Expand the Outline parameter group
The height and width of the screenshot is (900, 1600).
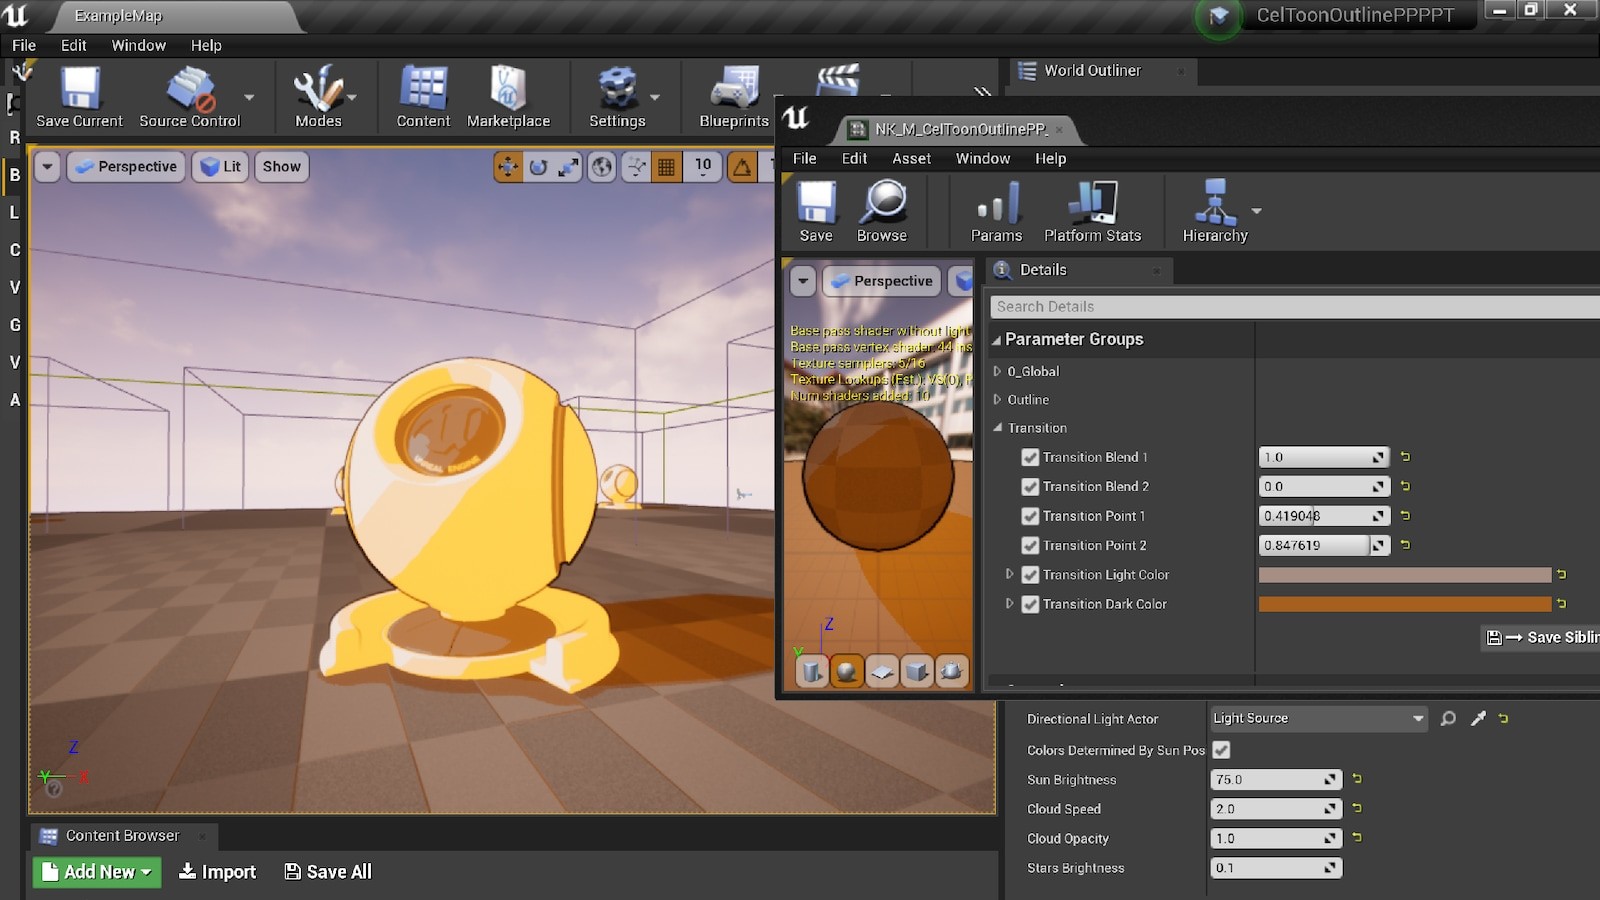997,399
